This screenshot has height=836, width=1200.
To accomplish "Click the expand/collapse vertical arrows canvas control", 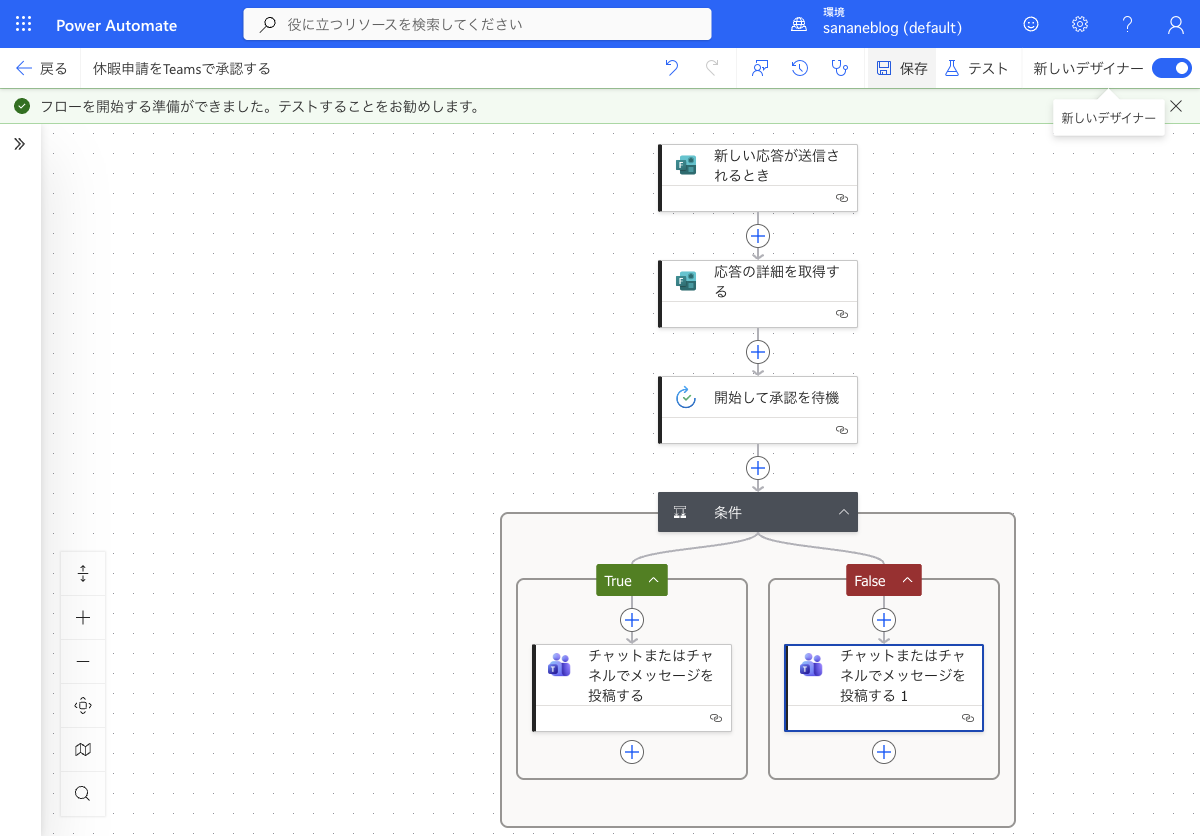I will click(x=83, y=574).
